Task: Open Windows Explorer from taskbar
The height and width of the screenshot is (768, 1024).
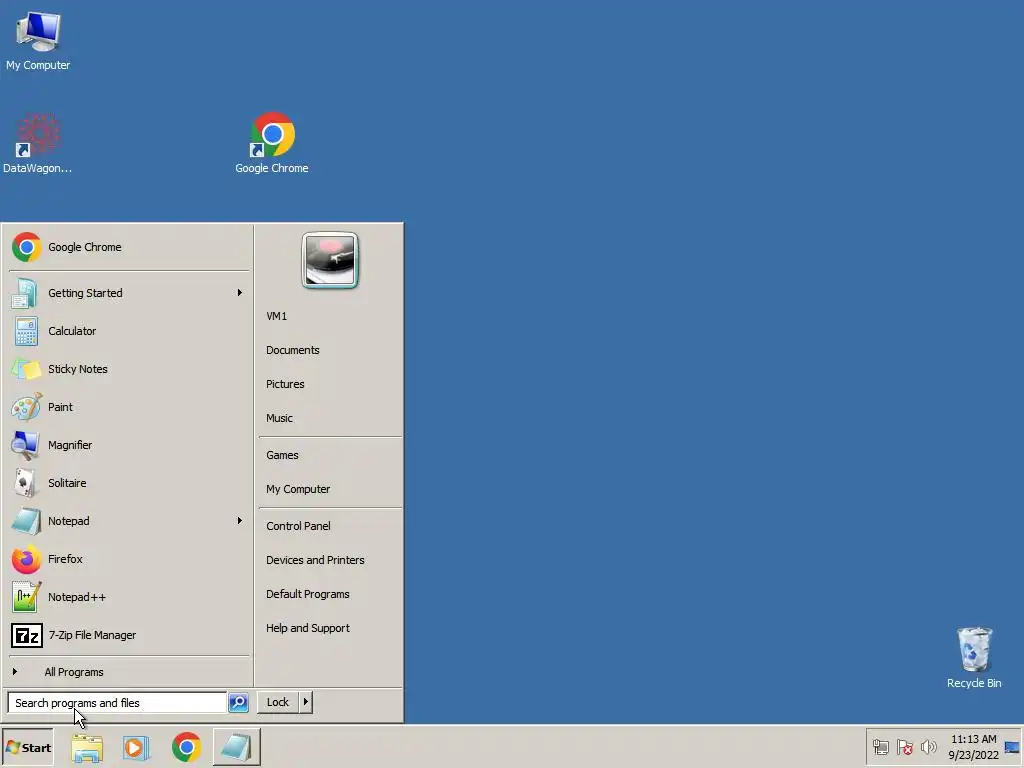Action: pyautogui.click(x=87, y=747)
